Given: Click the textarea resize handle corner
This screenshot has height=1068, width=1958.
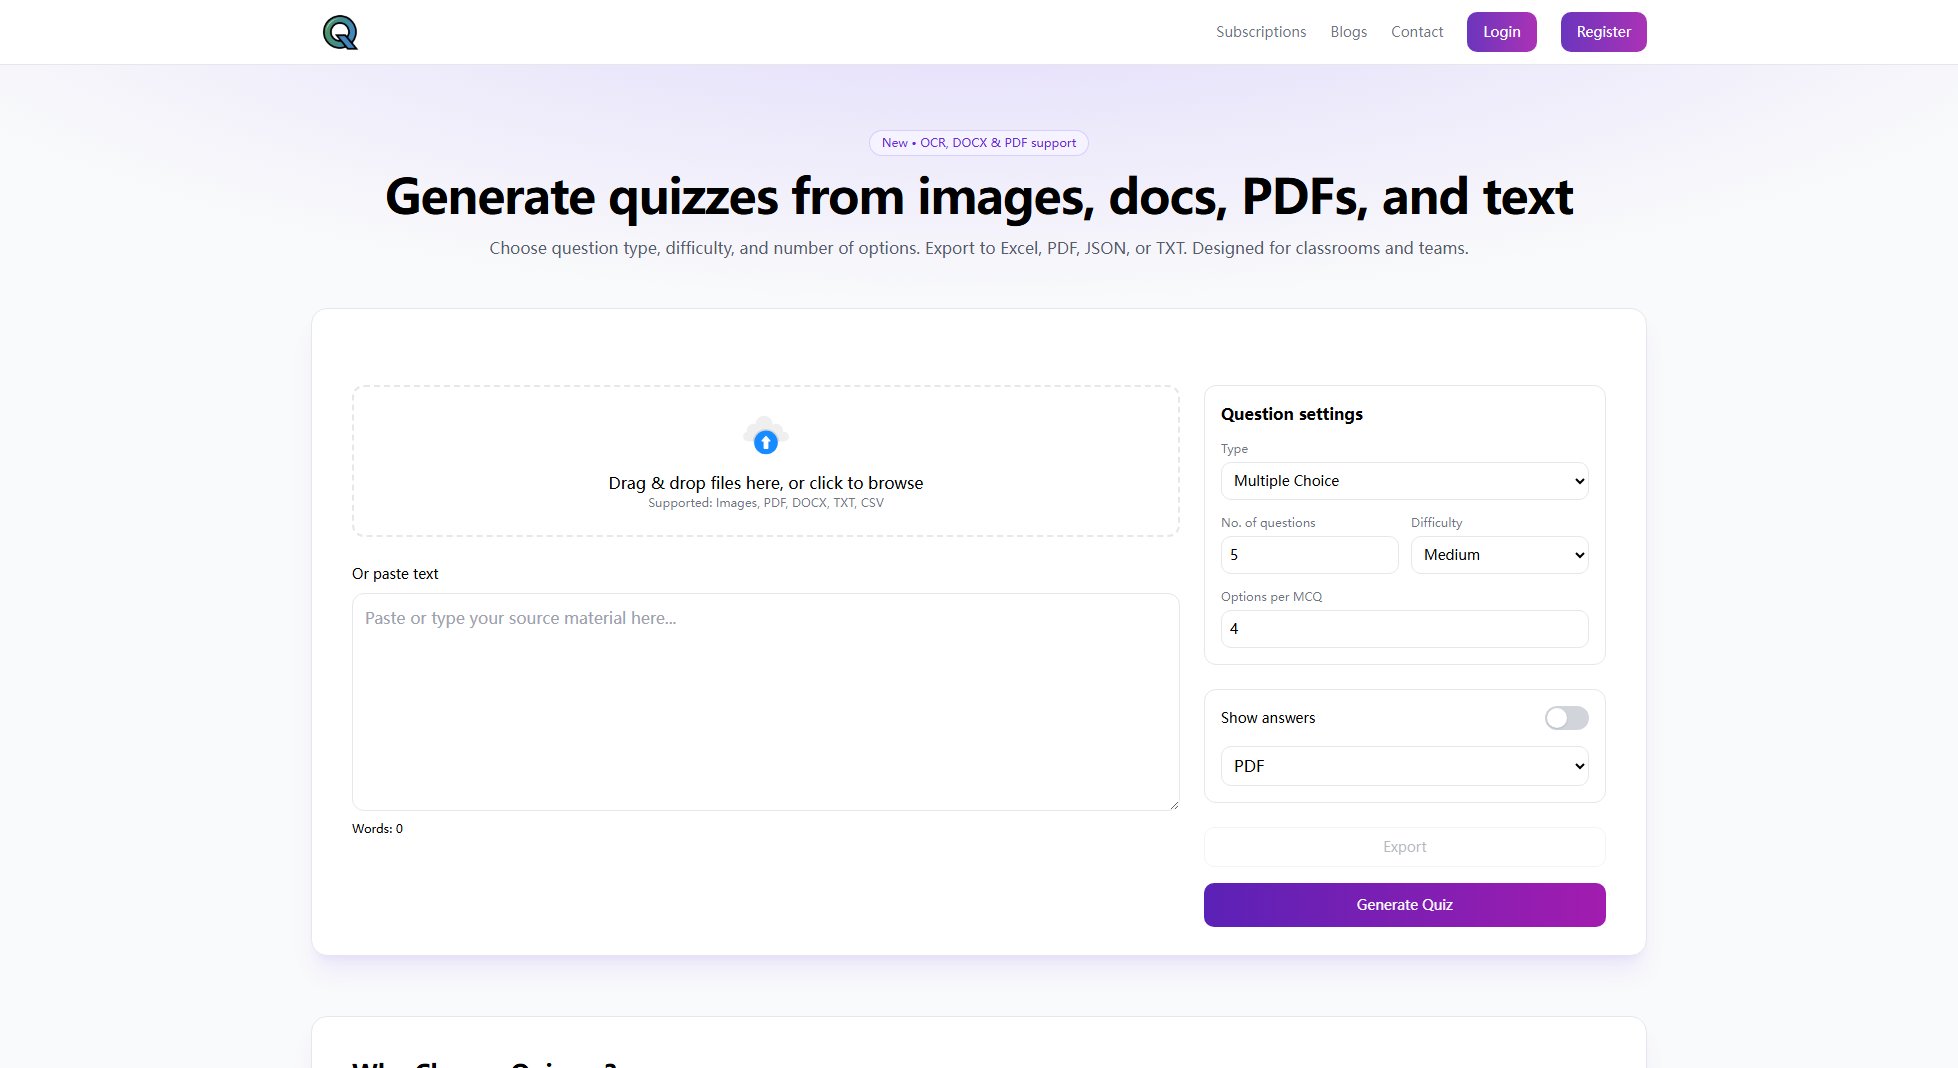Looking at the screenshot, I should coord(1173,804).
